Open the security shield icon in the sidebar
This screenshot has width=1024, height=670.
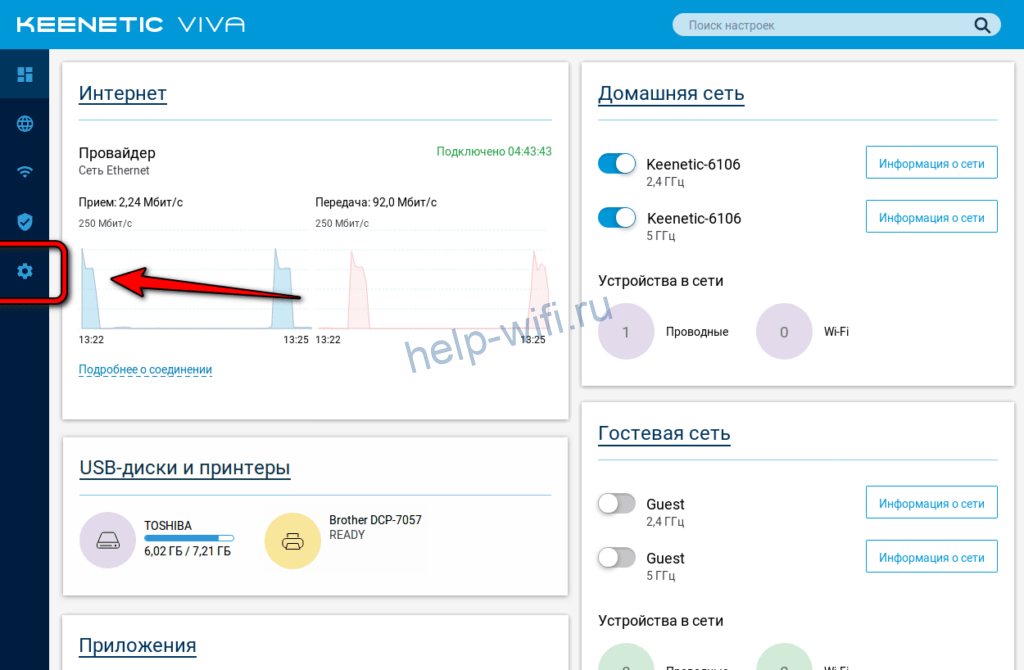(x=25, y=222)
